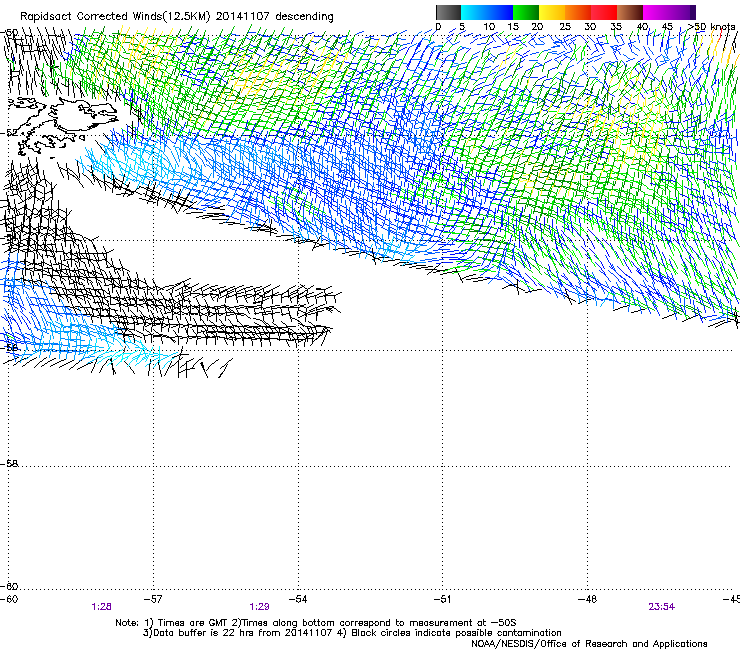The image size is (740, 650).
Task: Click the legend number 40
Action: pos(642,27)
